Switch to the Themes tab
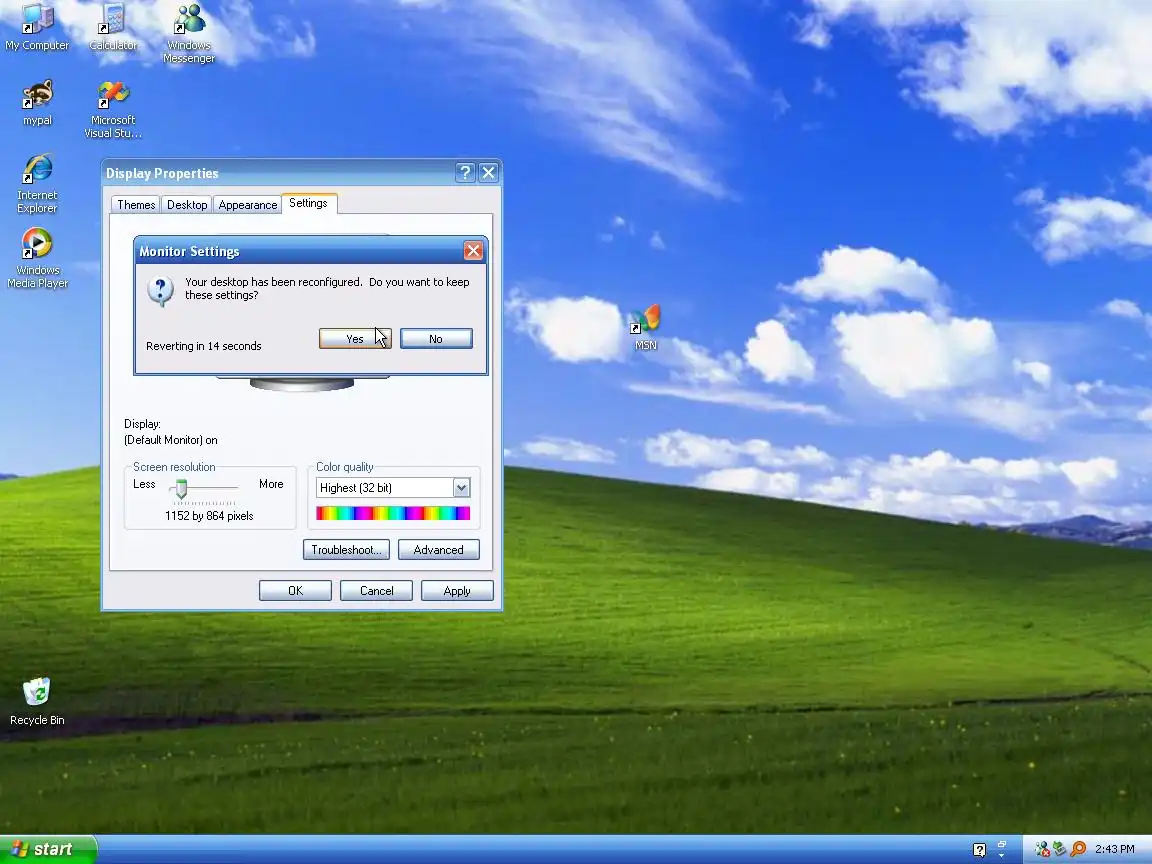This screenshot has height=864, width=1152. coord(136,205)
